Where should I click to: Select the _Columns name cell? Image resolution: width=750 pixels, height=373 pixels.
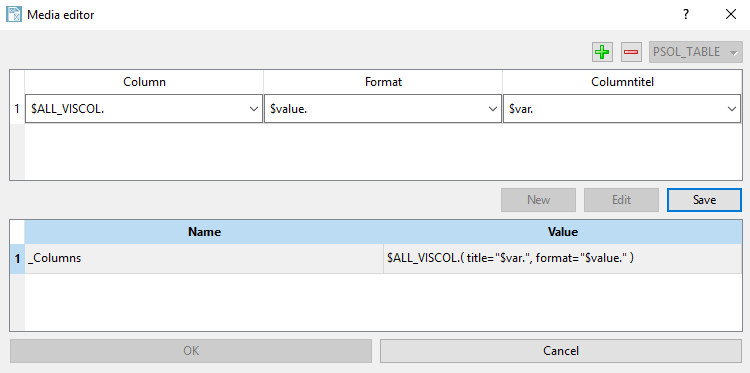coord(204,258)
